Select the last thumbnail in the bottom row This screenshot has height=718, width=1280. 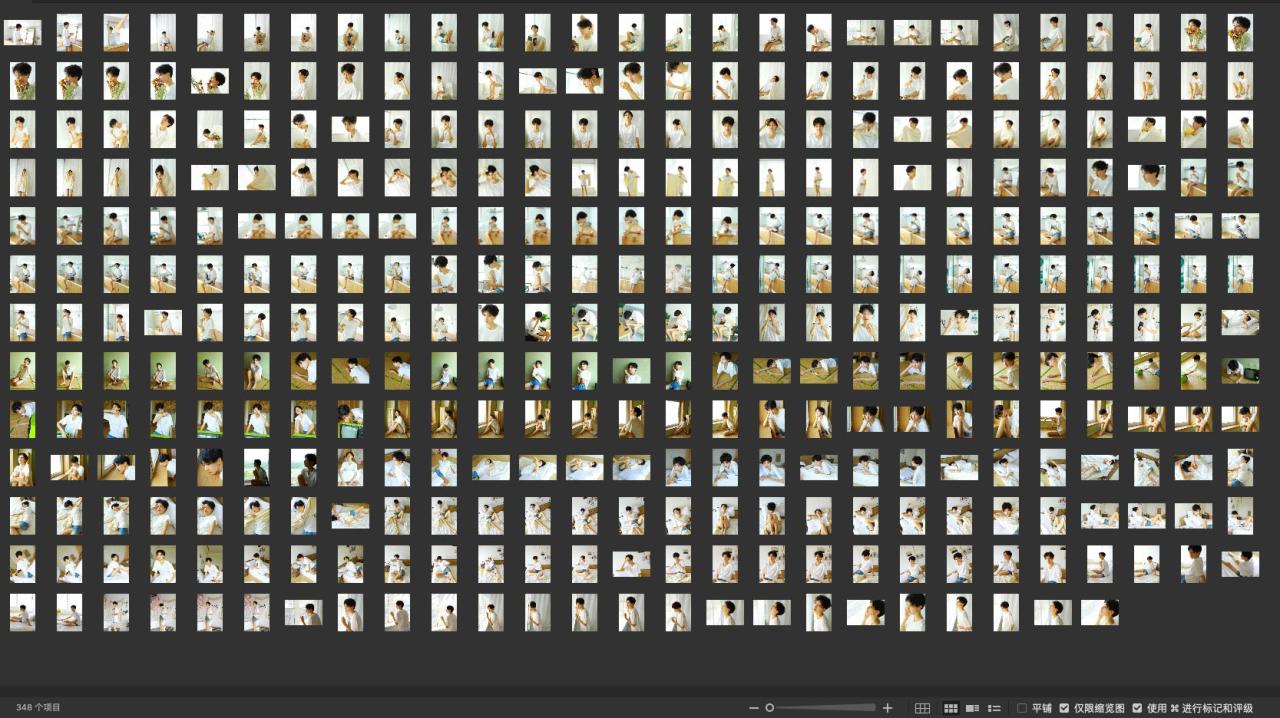click(x=1099, y=612)
